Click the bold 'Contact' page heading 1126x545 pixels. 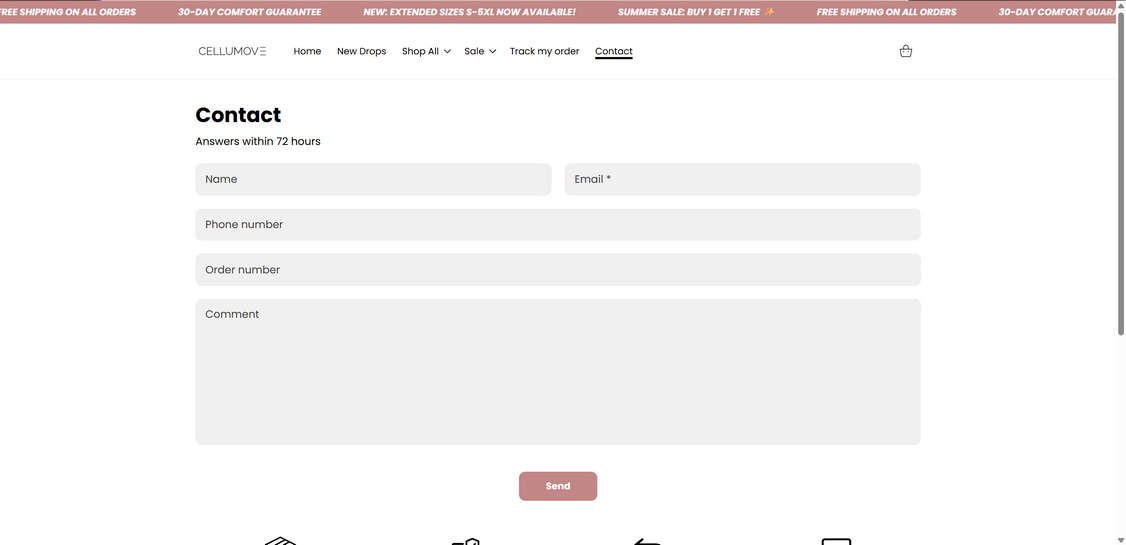click(x=238, y=115)
